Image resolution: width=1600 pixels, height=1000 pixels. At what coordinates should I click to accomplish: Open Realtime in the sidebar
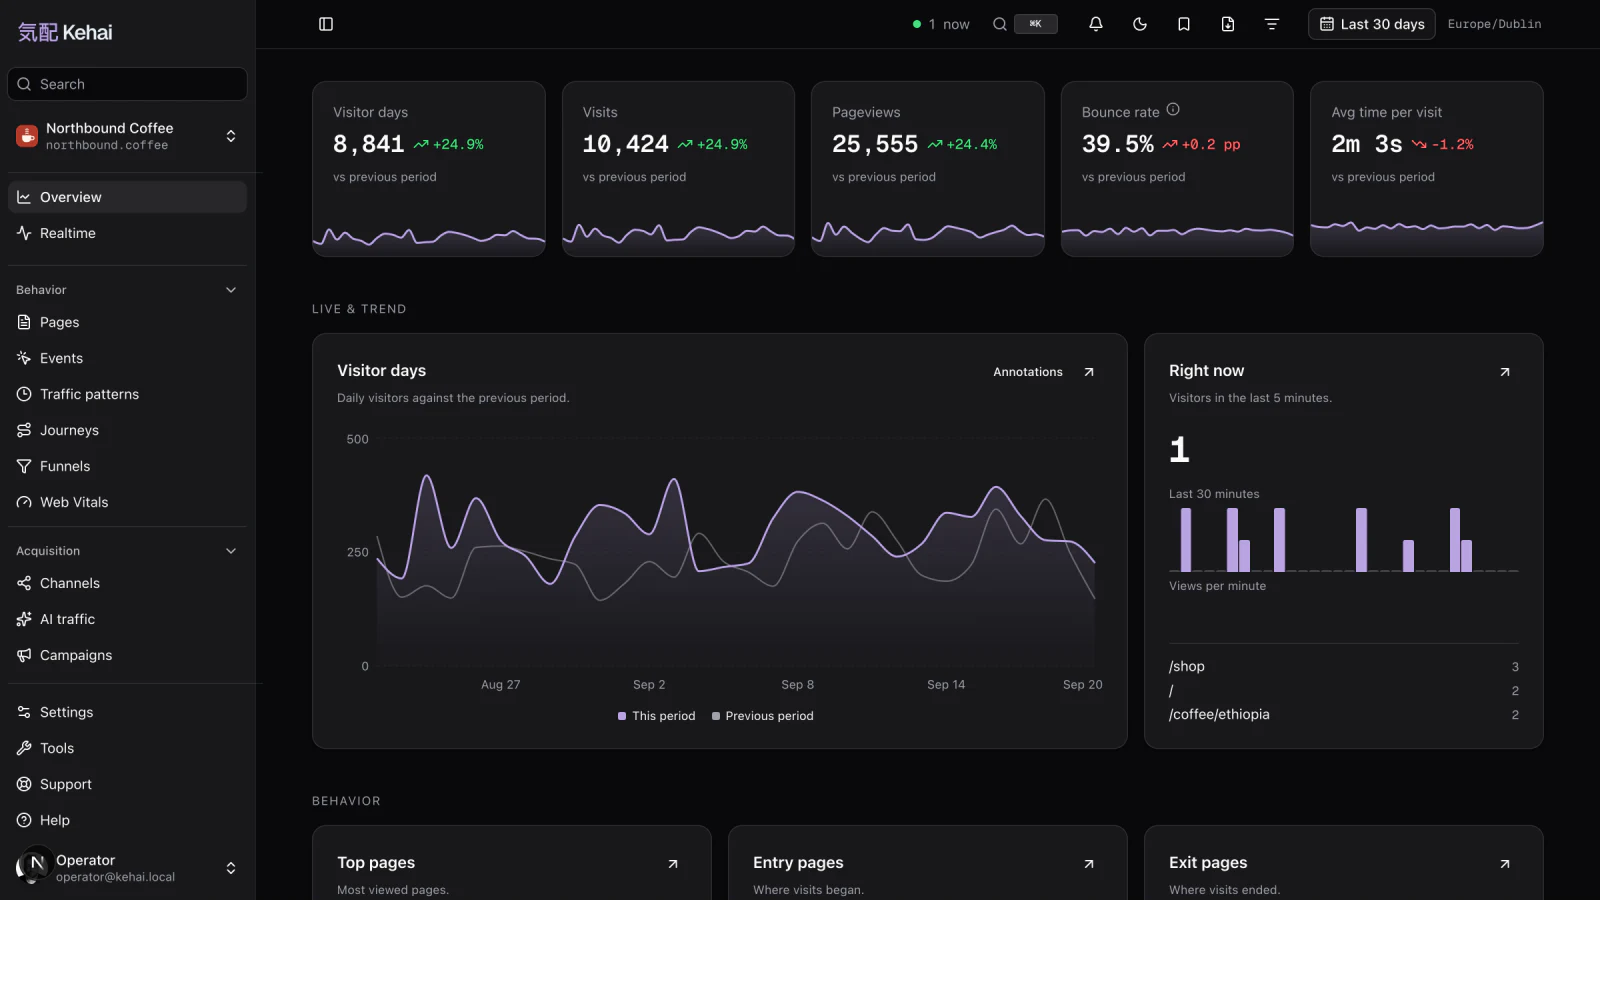click(x=127, y=233)
